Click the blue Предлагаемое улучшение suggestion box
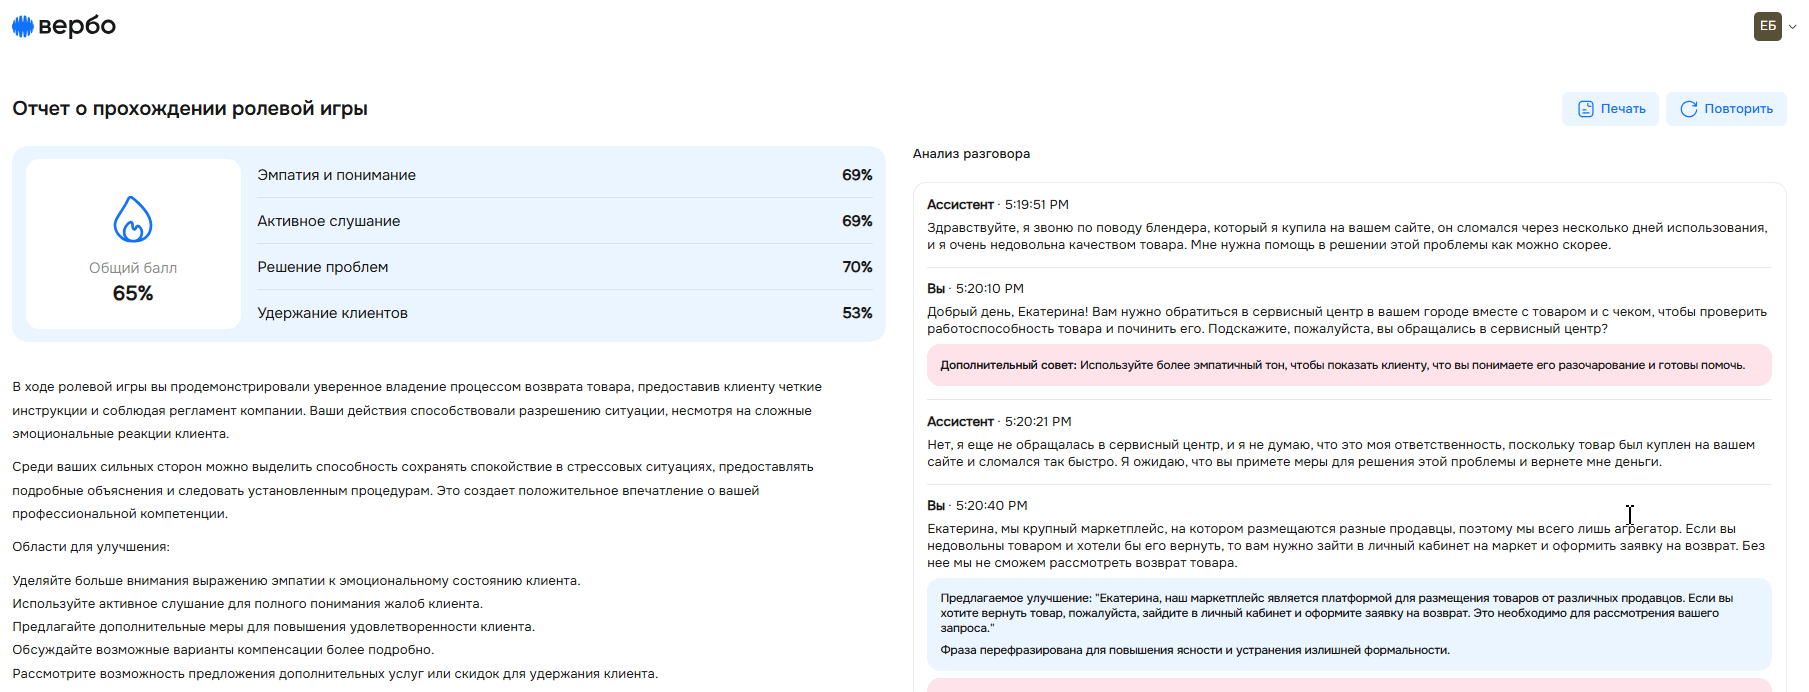Image resolution: width=1809 pixels, height=692 pixels. pyautogui.click(x=1348, y=624)
